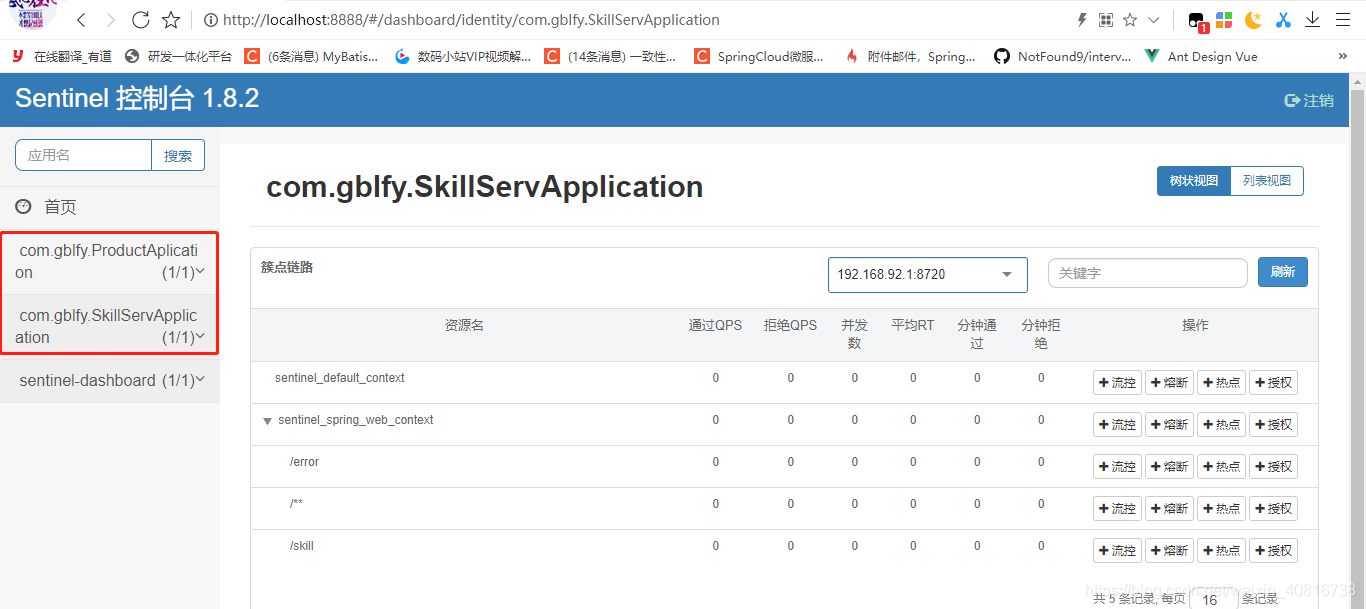The width and height of the screenshot is (1366, 609).
Task: Add 熔断 rule for sentinel_default_context
Action: [1169, 382]
